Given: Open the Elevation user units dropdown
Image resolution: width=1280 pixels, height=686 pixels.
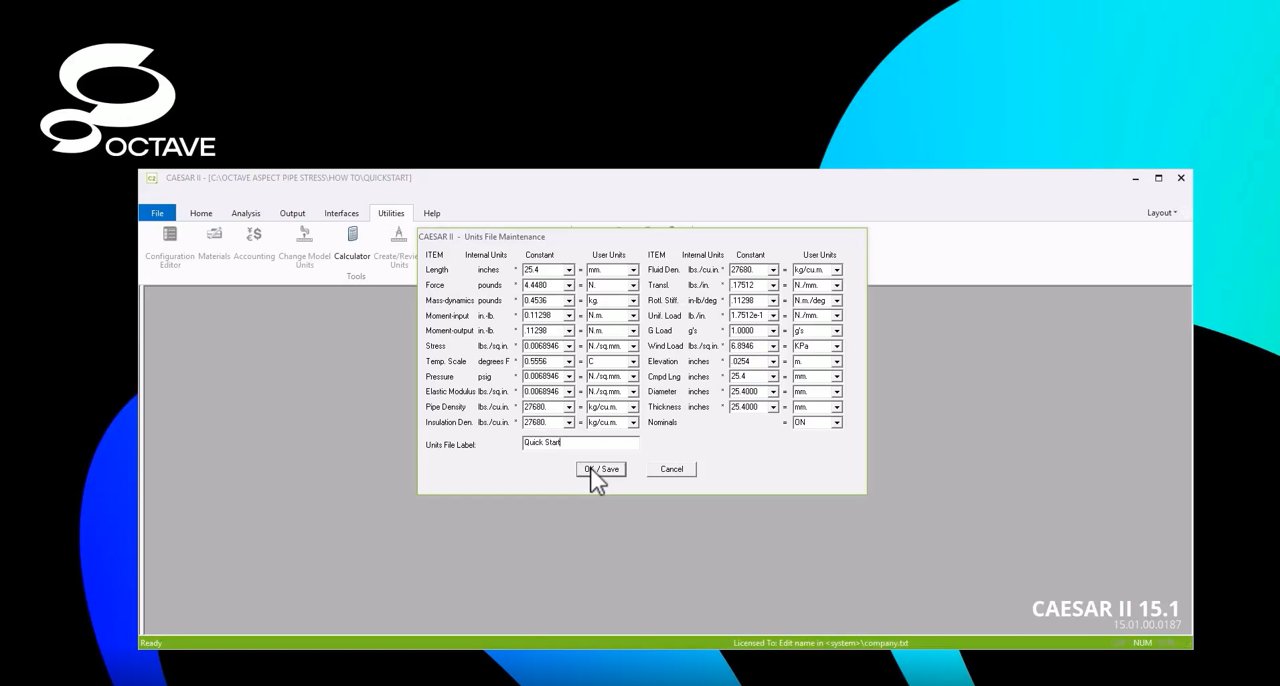Looking at the screenshot, I should click(x=837, y=361).
